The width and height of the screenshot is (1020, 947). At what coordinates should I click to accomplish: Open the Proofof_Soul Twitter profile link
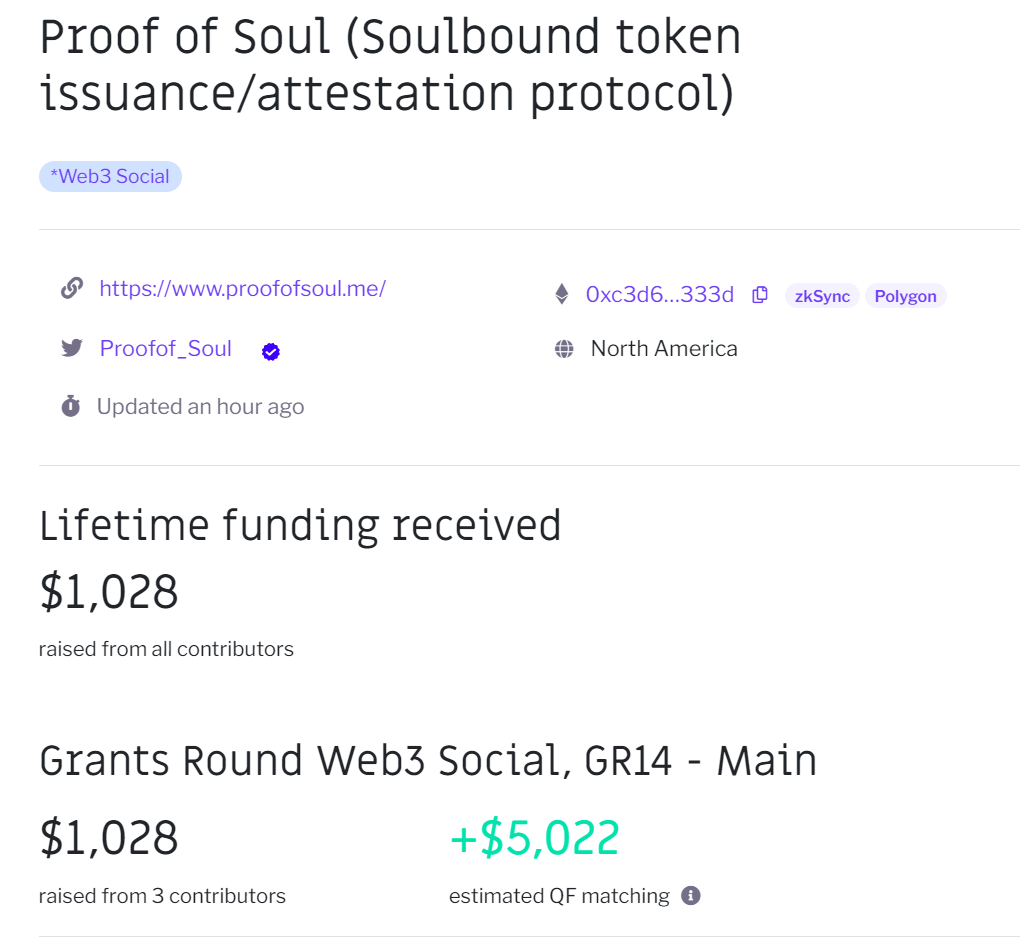click(x=166, y=349)
